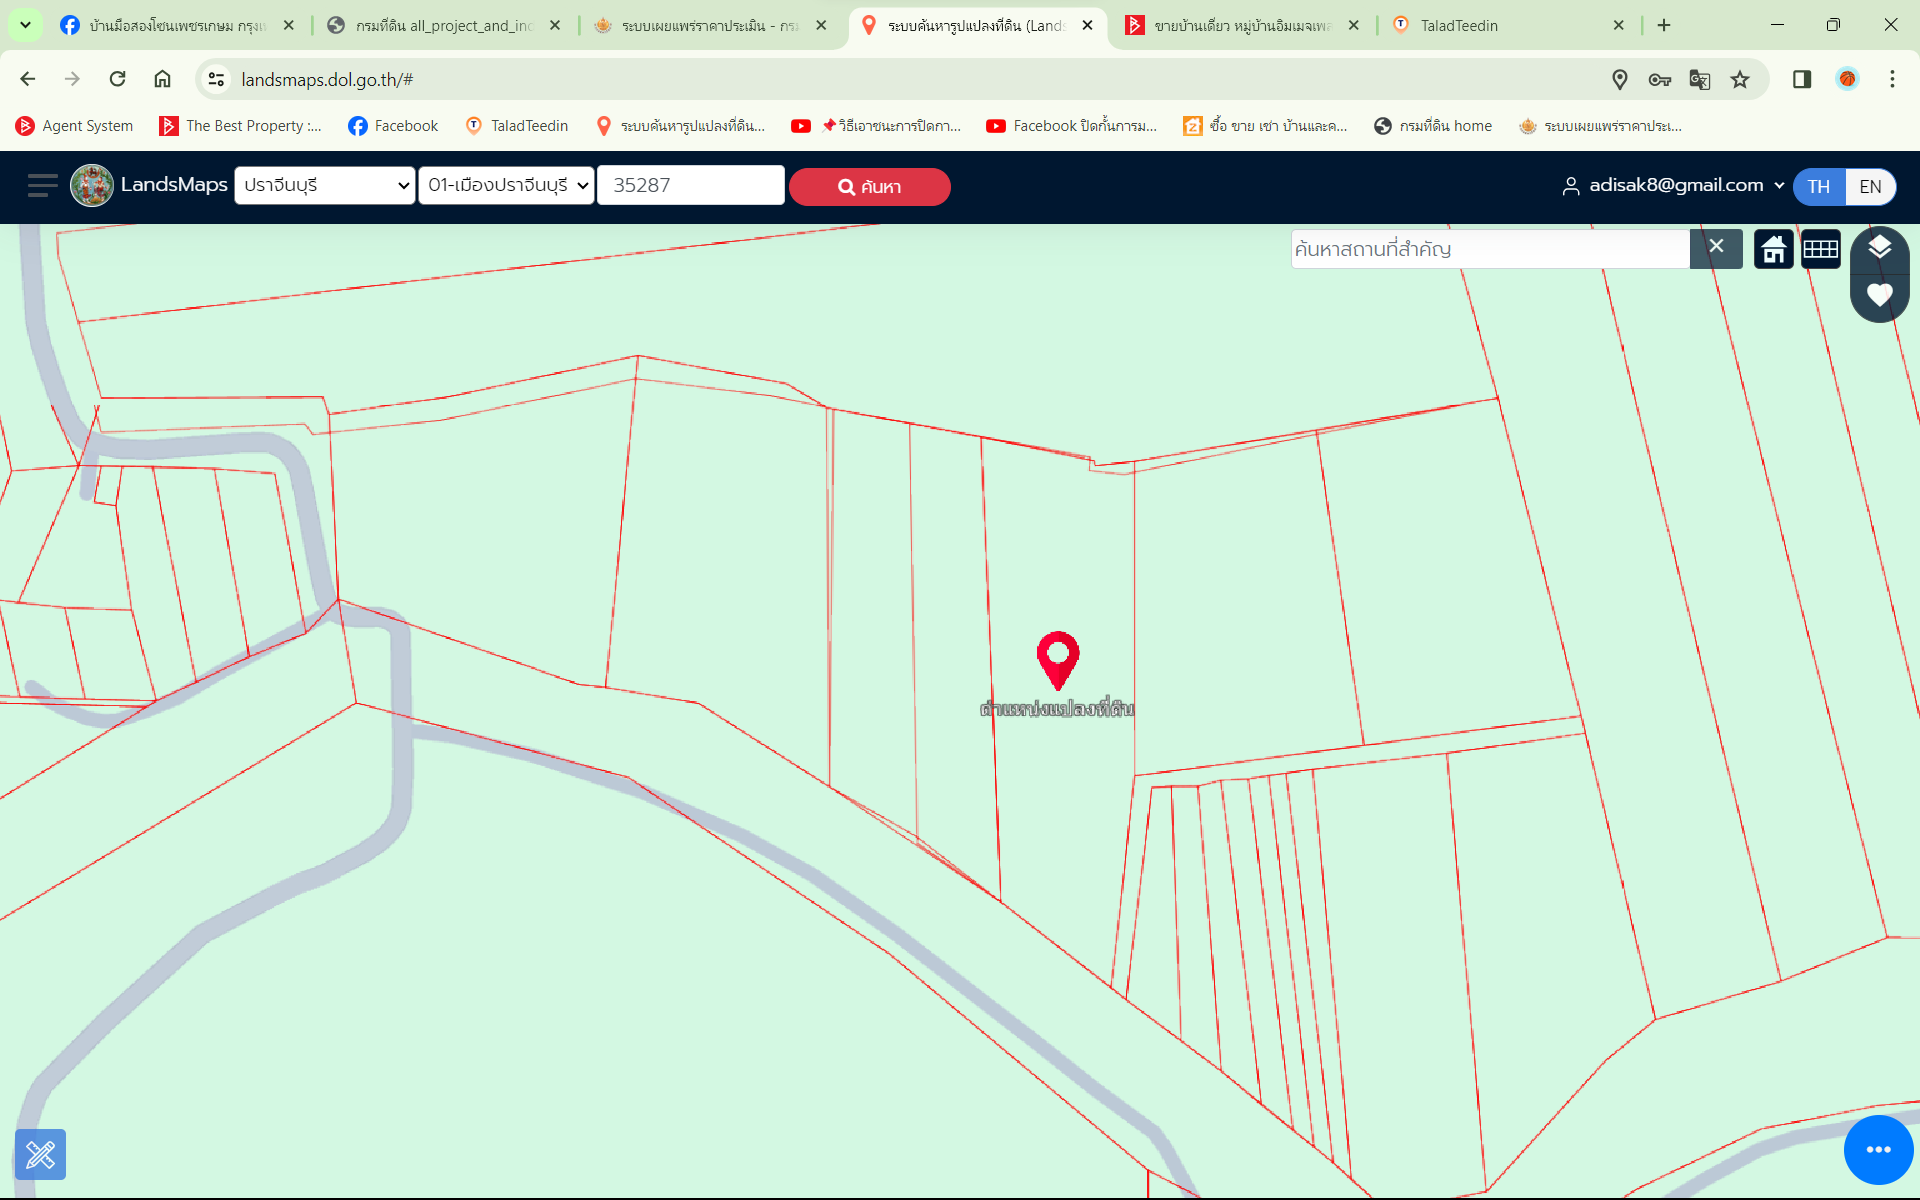Open ระบบค้นหารูปแปลงที่ดิน bookmark
Screen dimensions: 1920x1200
[680, 126]
